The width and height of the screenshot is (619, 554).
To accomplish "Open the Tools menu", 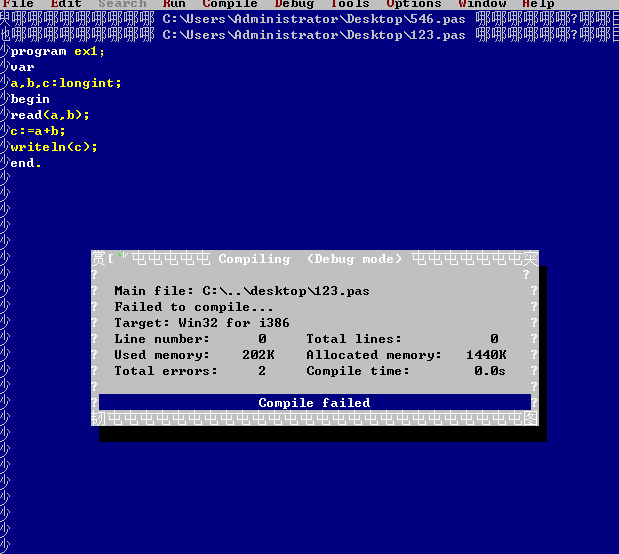I will click(350, 4).
